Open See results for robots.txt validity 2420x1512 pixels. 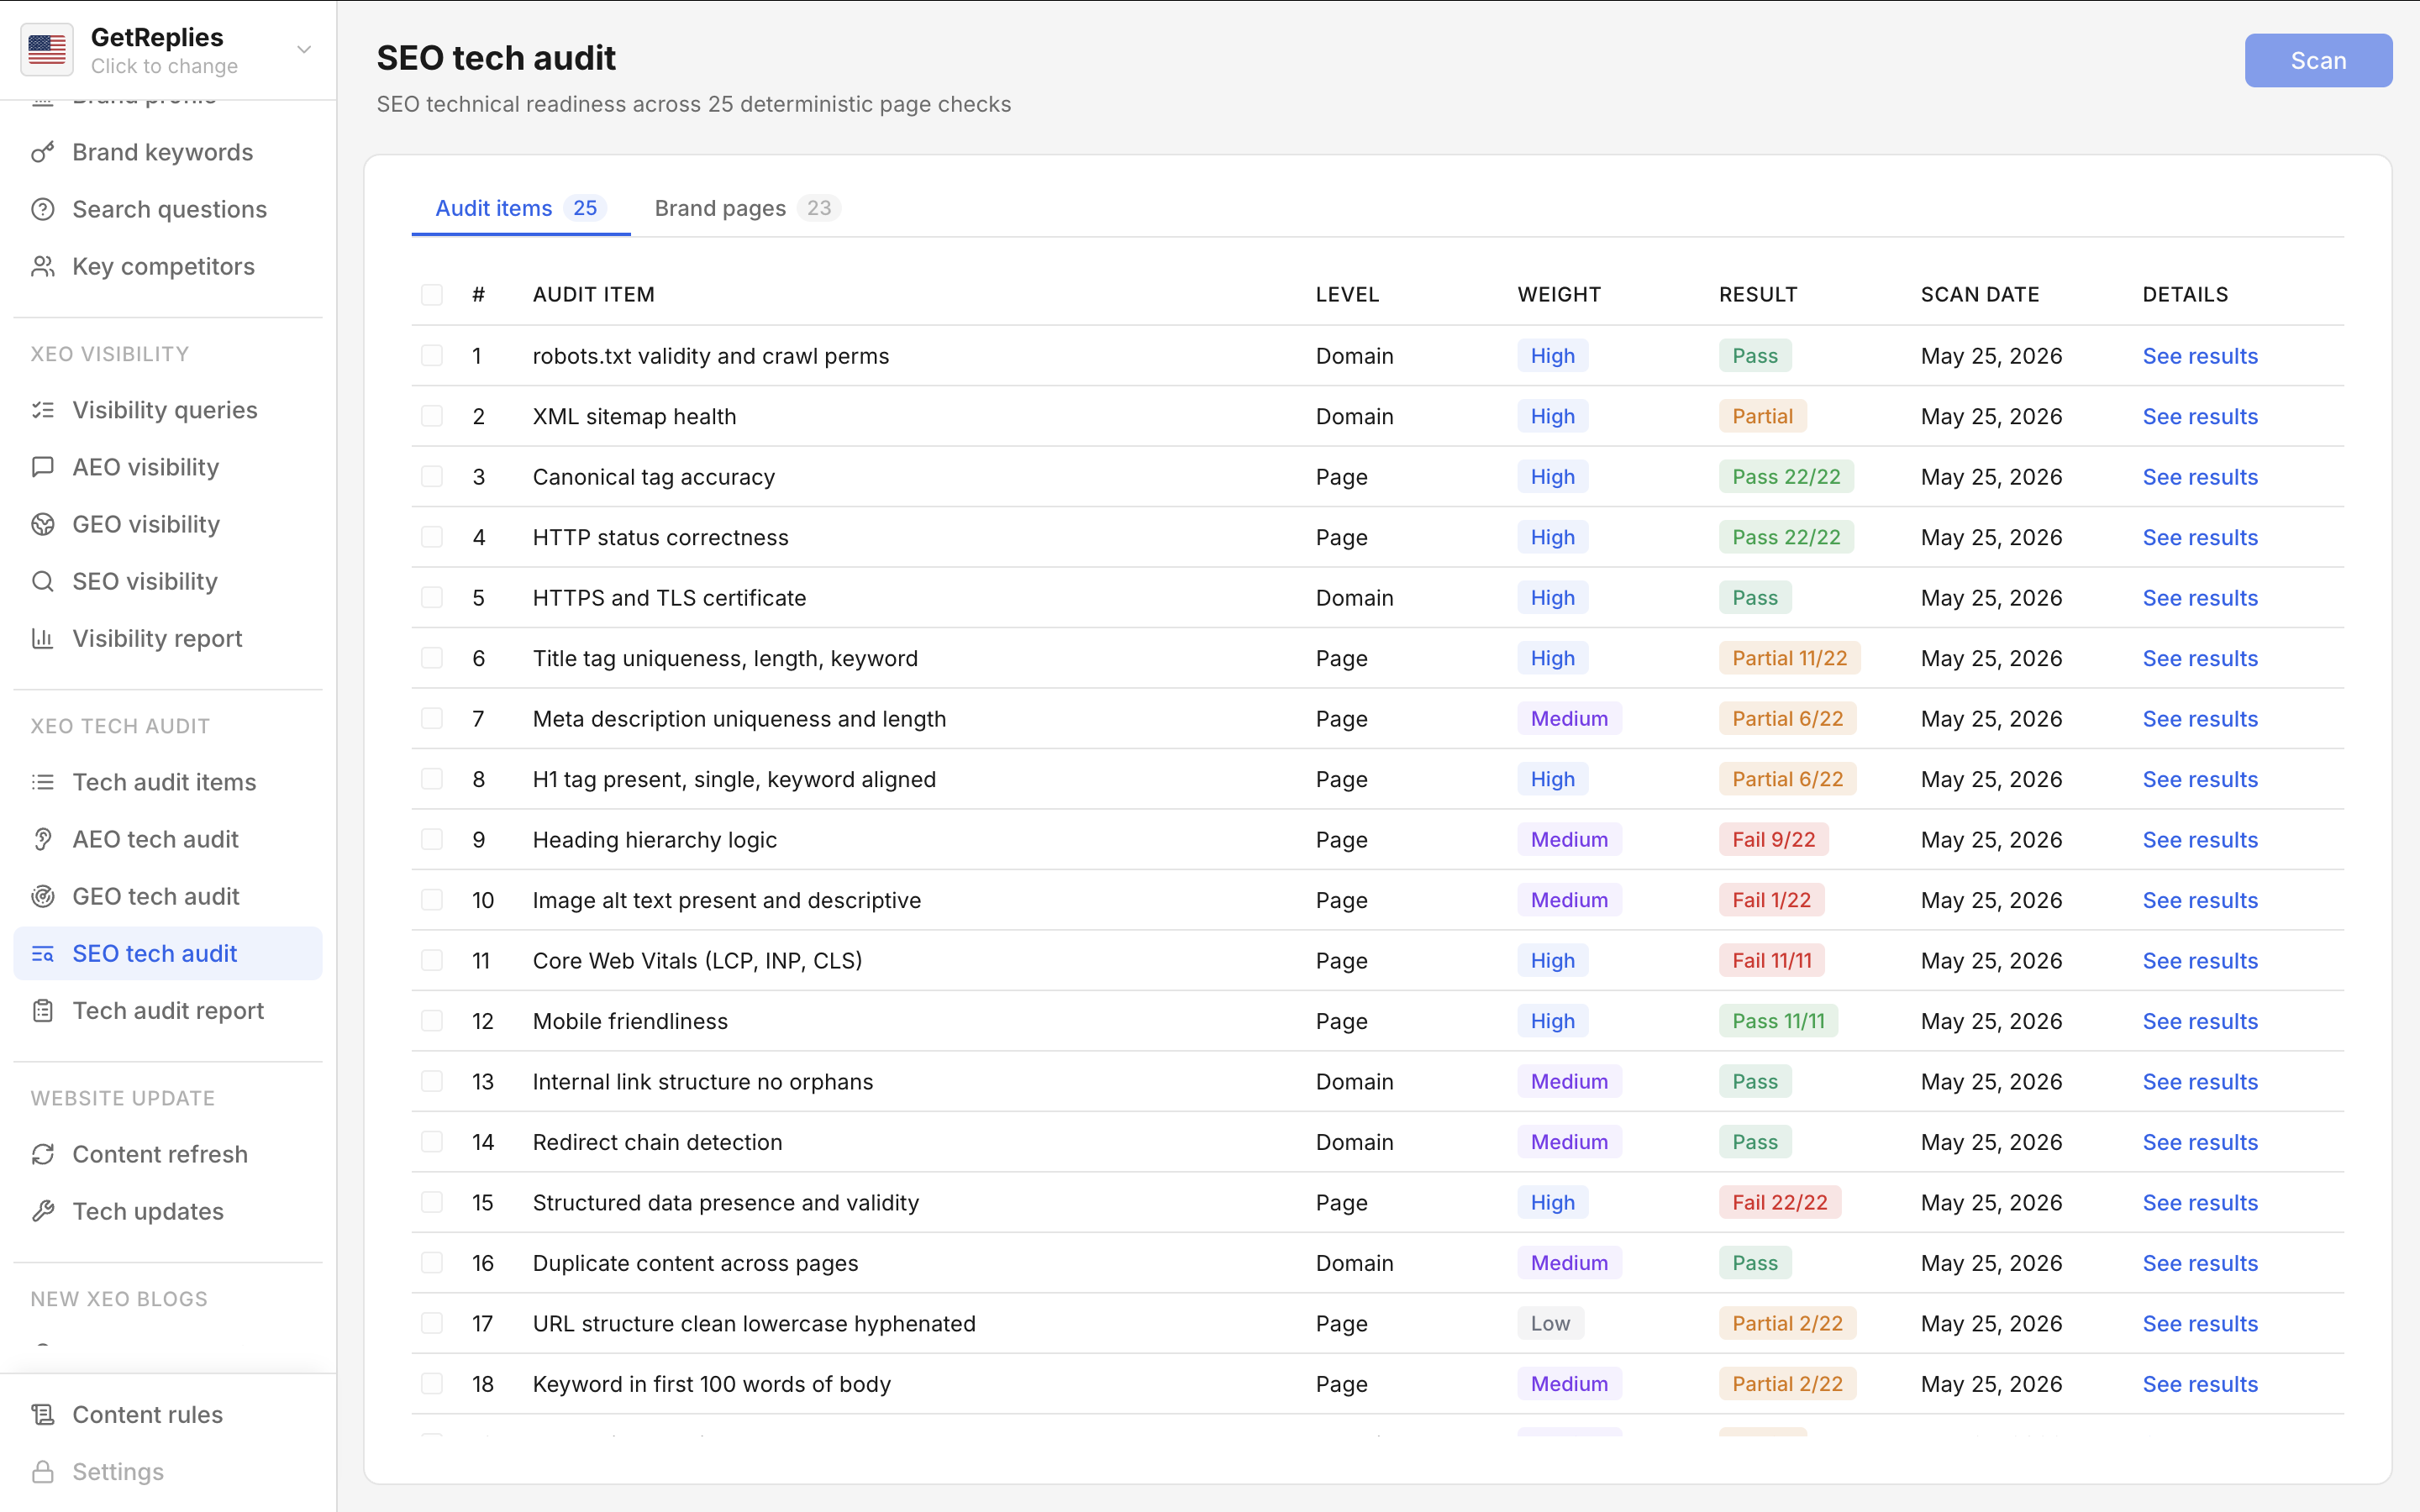(2200, 356)
